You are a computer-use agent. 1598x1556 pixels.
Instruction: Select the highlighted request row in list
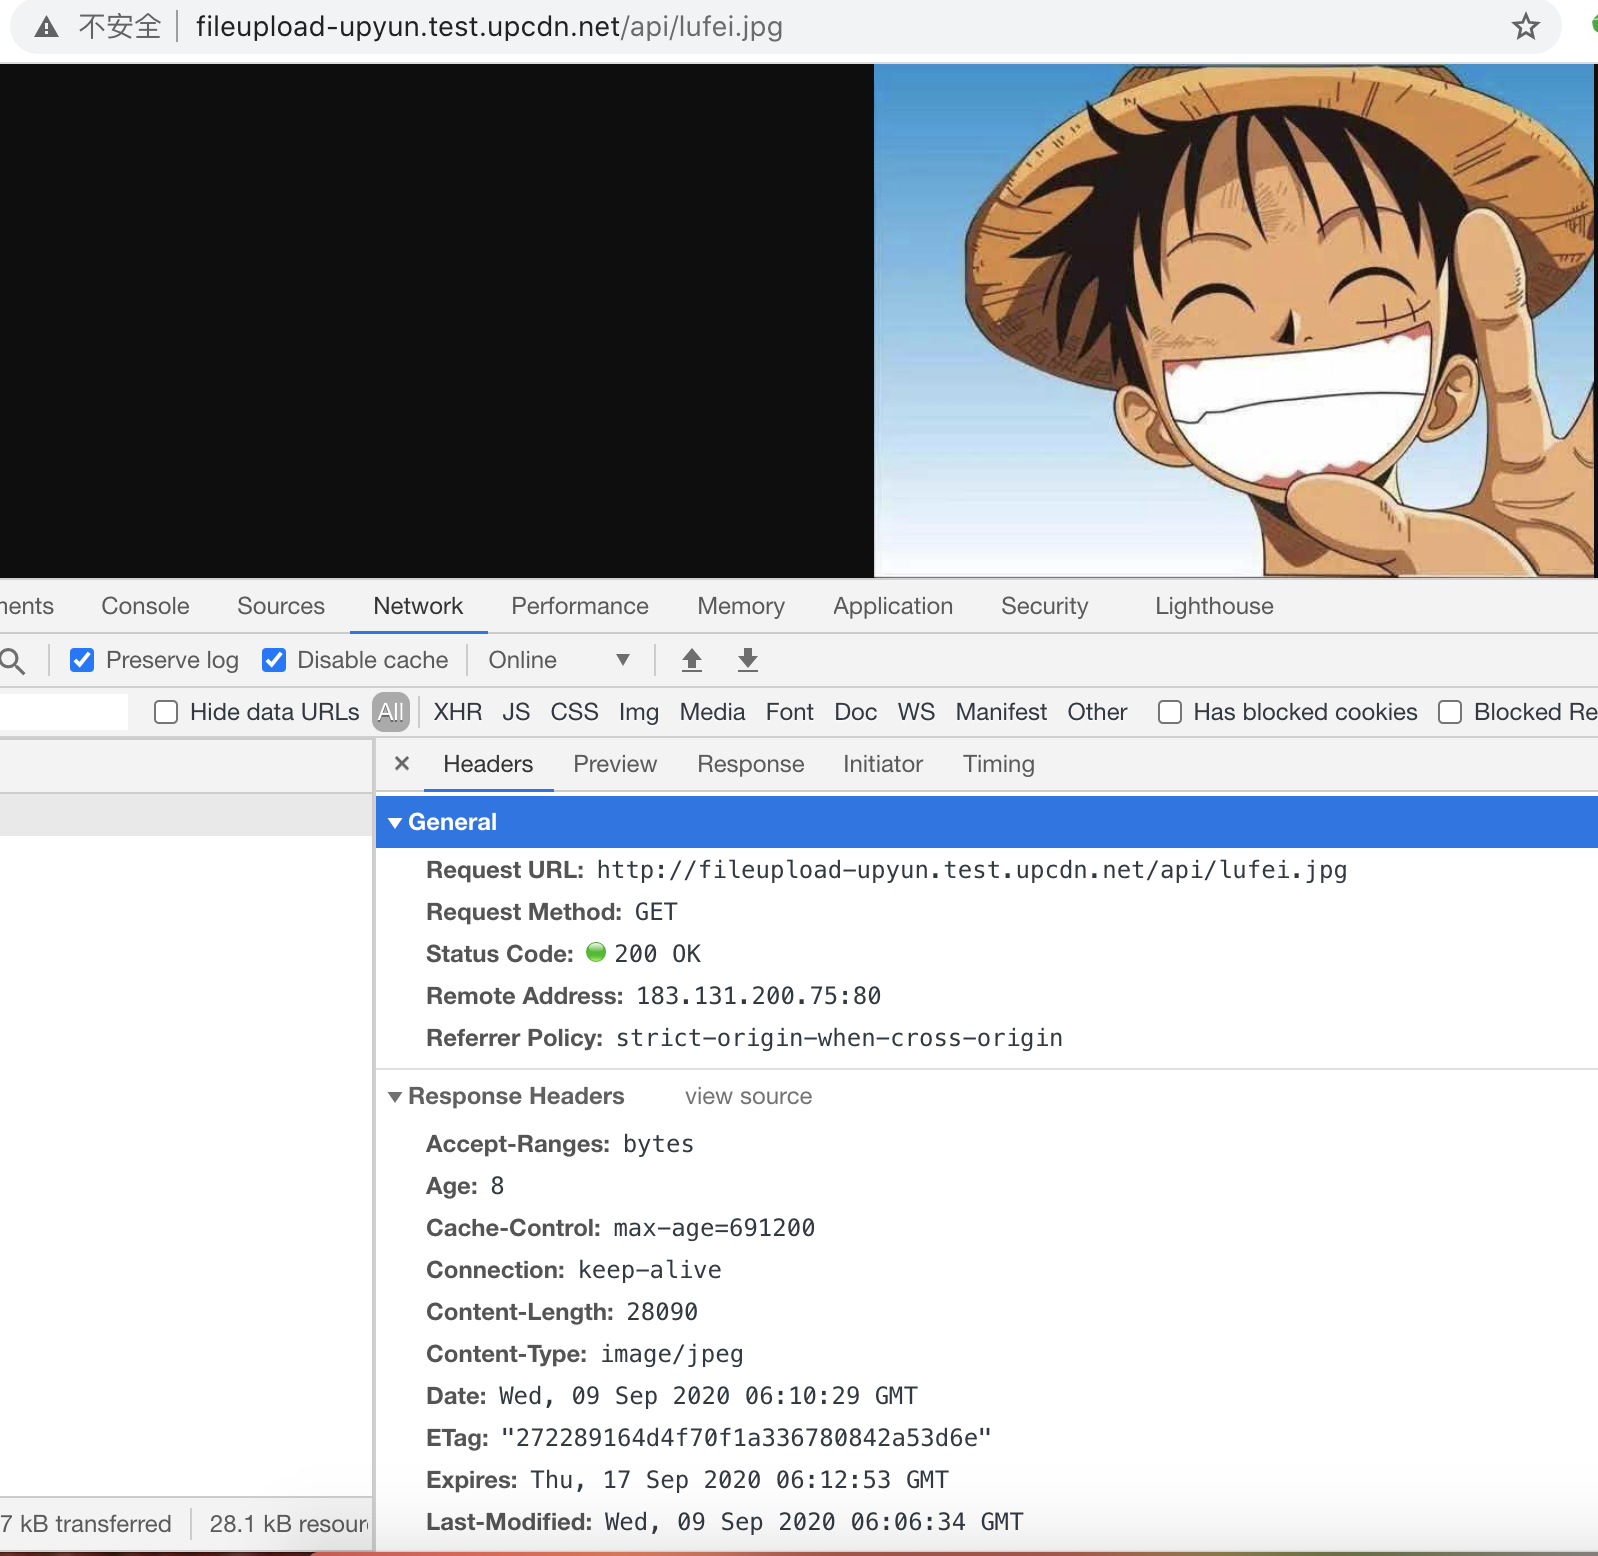pyautogui.click(x=186, y=815)
